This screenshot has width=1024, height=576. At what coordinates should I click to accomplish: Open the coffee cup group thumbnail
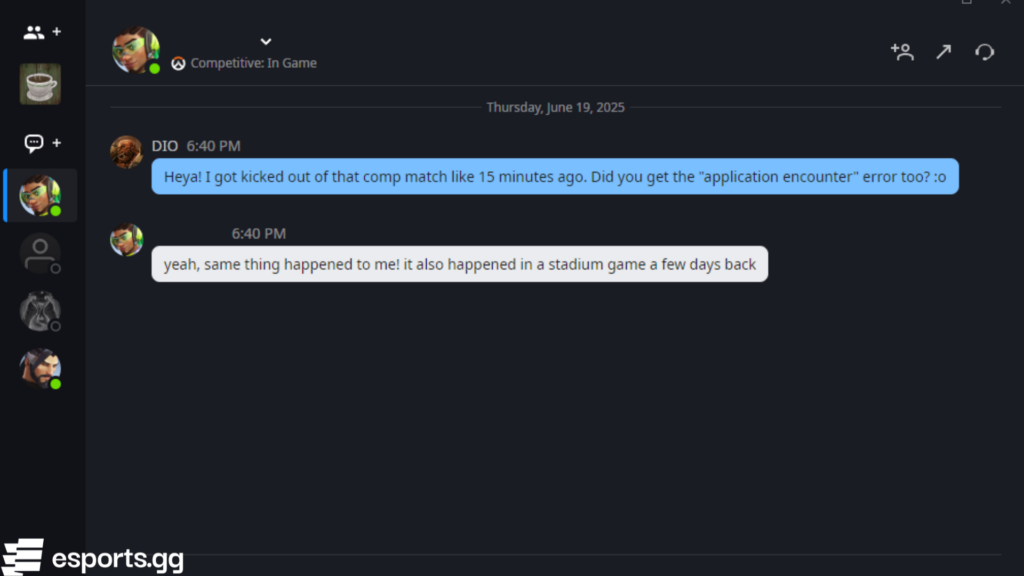pos(40,84)
